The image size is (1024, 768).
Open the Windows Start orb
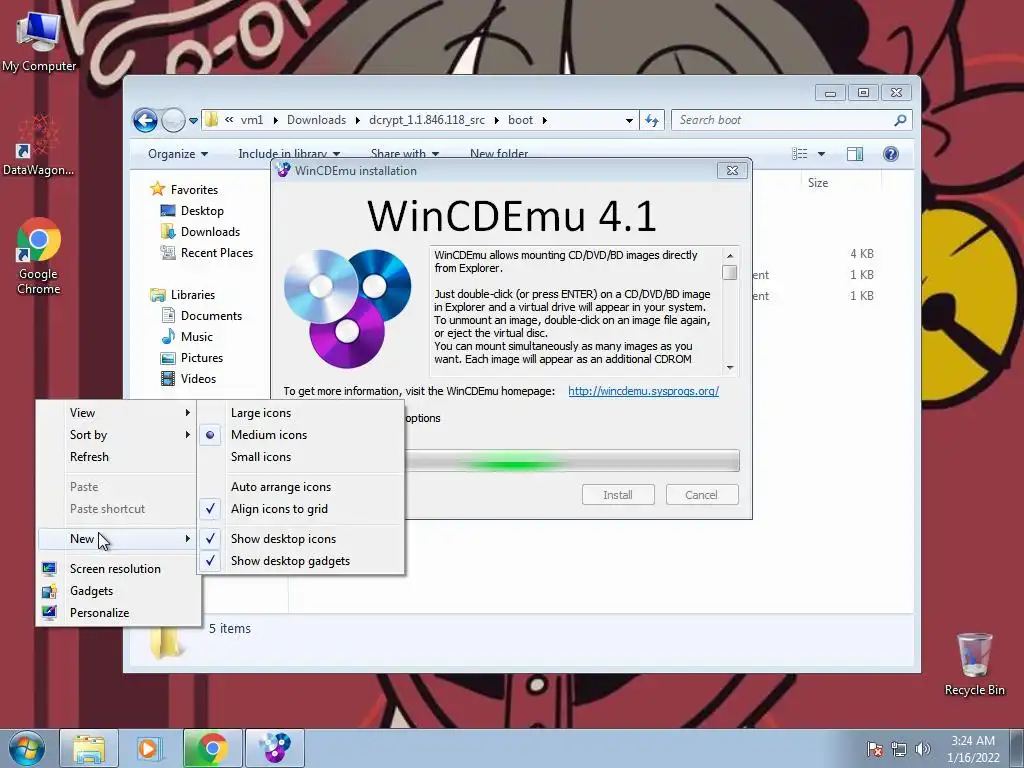[26, 748]
